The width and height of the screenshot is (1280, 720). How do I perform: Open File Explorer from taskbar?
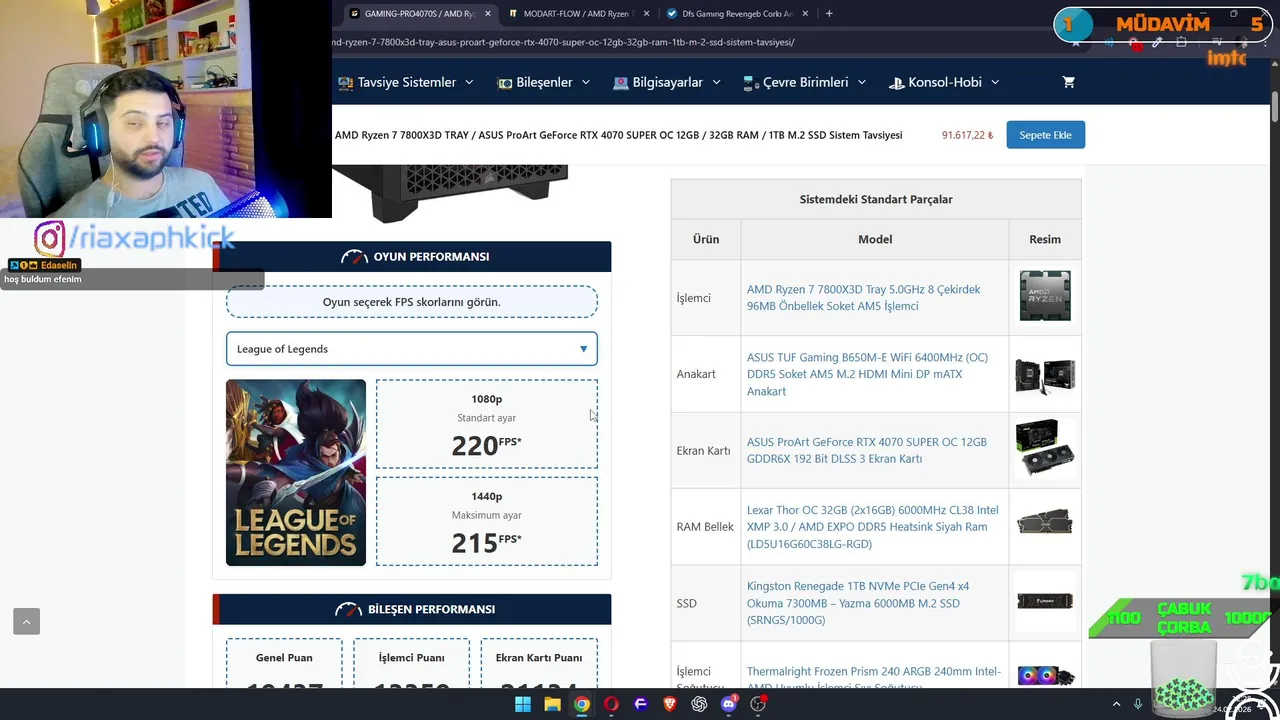tap(552, 704)
